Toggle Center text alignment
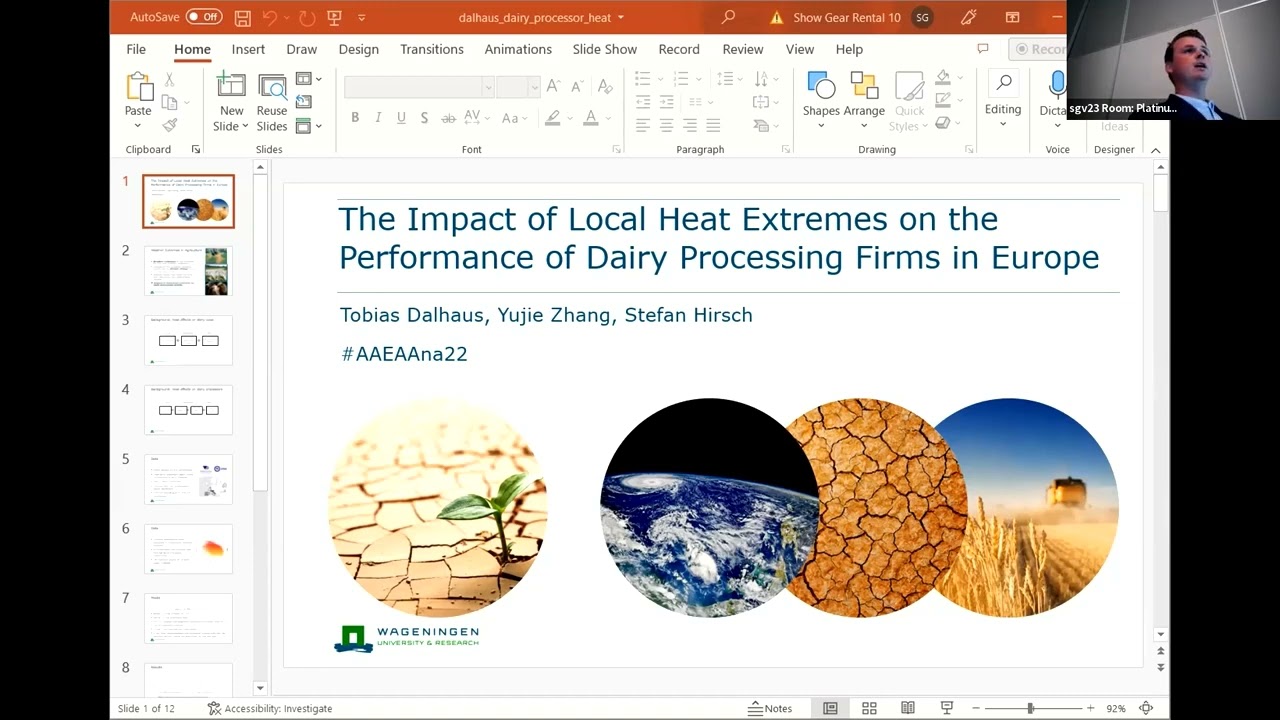This screenshot has width=1280, height=720. tap(666, 125)
